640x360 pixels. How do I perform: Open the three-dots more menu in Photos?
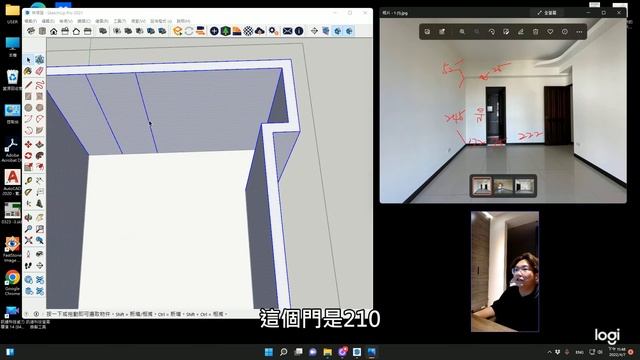point(579,31)
